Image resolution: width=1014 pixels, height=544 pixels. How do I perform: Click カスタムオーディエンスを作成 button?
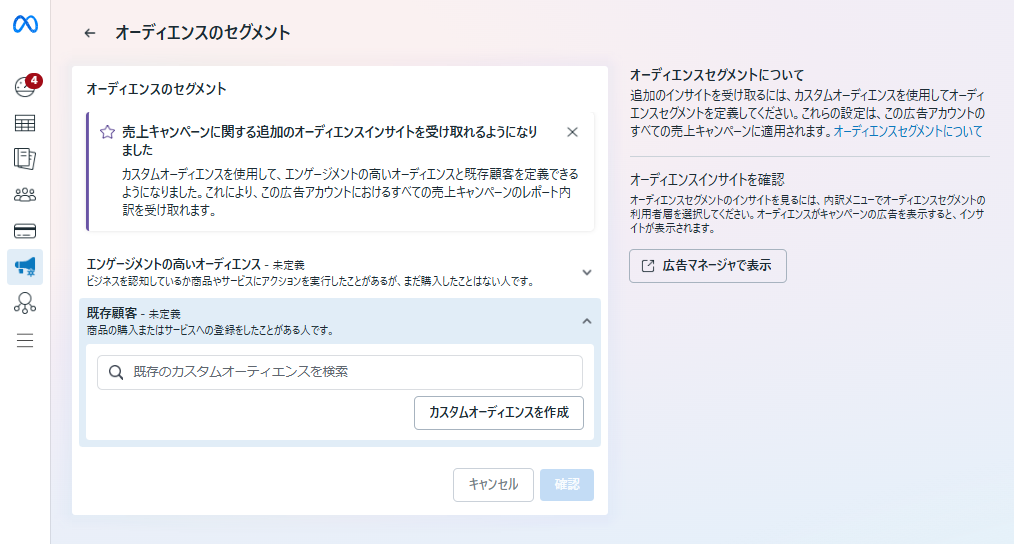[x=498, y=413]
